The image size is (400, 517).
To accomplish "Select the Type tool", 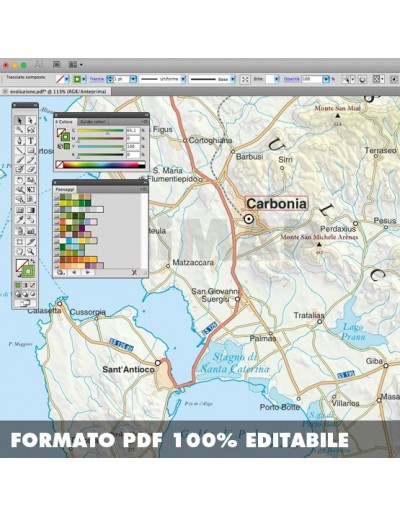I will click(31, 140).
